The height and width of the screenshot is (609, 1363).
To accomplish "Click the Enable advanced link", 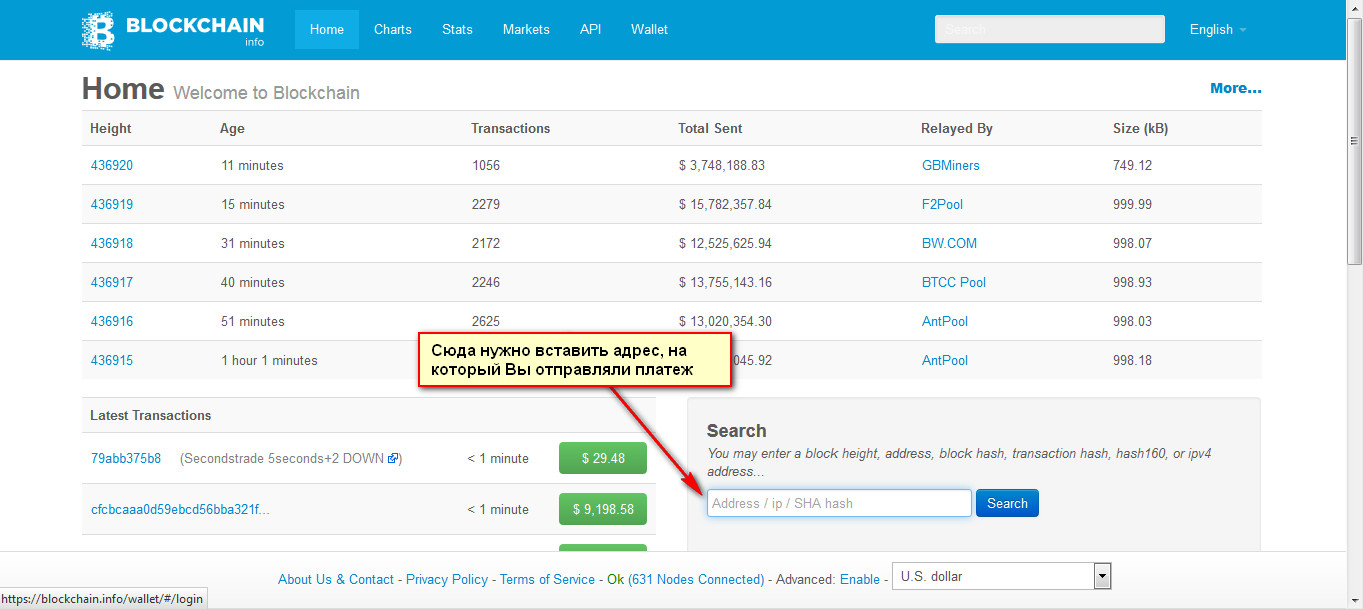I will point(859,579).
